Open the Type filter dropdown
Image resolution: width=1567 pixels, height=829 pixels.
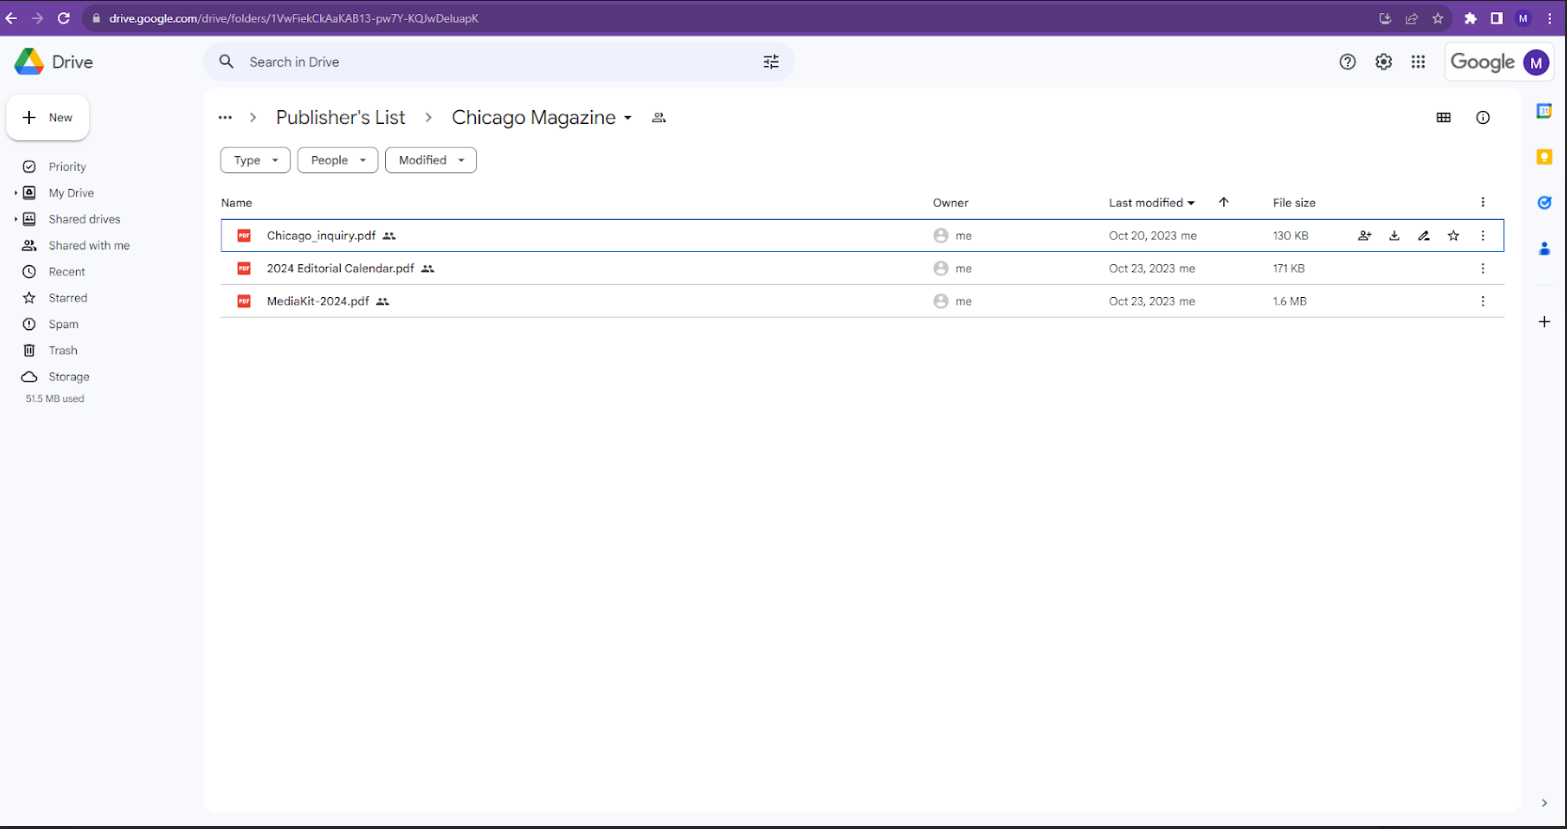[x=255, y=160]
